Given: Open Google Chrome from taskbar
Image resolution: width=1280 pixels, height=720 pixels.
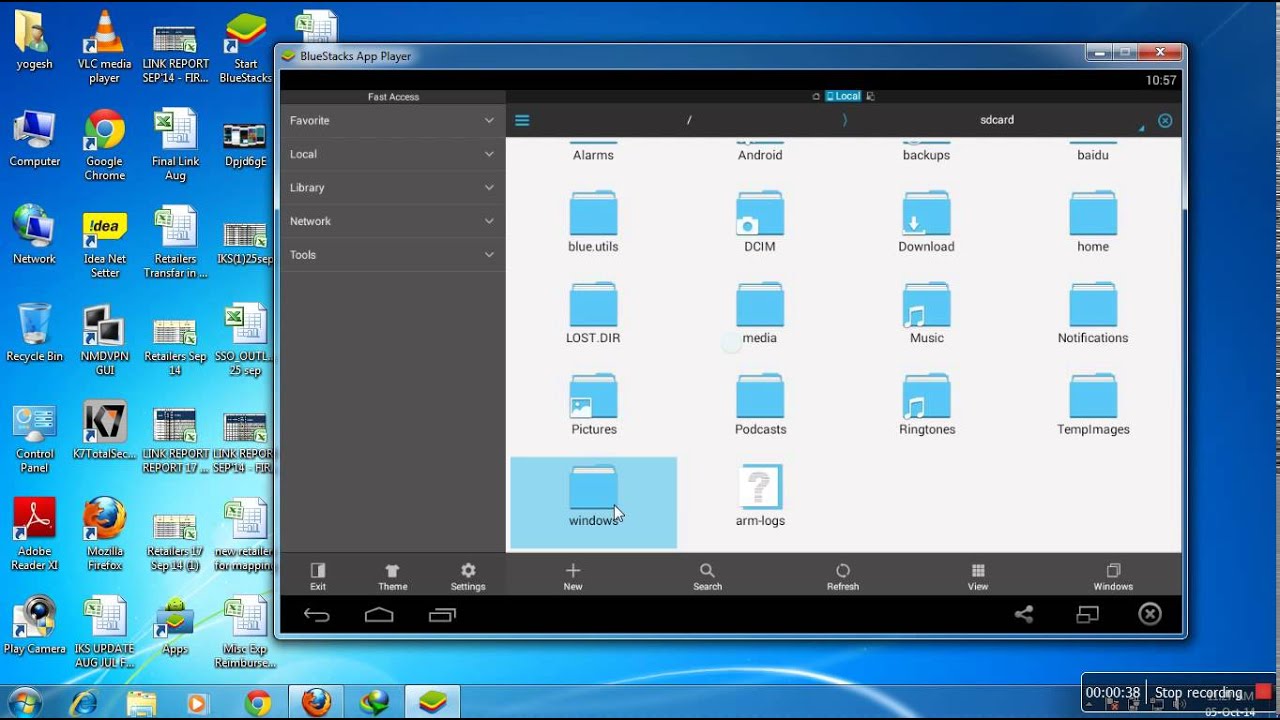Looking at the screenshot, I should click(257, 703).
